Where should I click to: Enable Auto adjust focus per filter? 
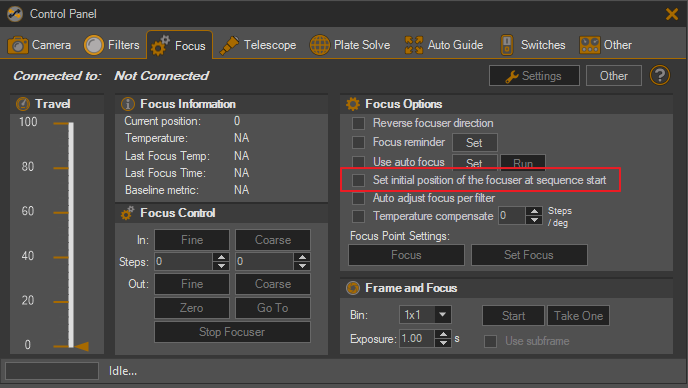click(358, 198)
